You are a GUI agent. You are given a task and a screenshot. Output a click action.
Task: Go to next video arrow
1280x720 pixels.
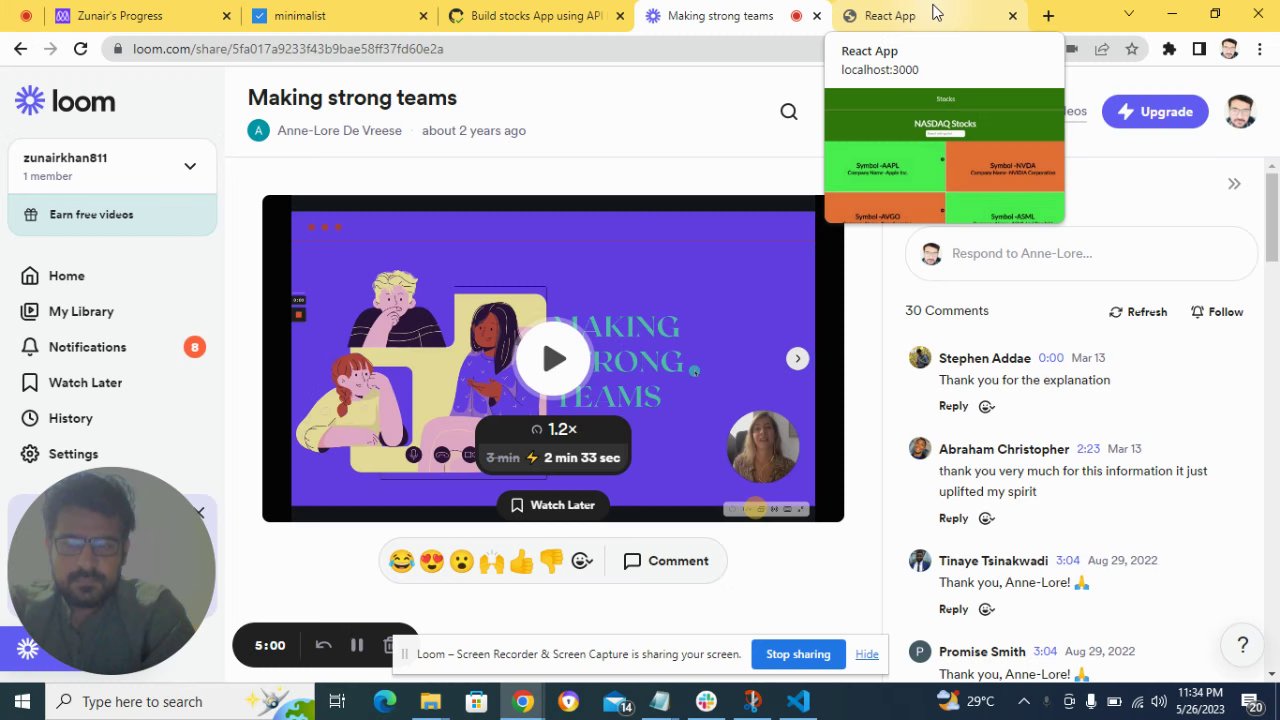tap(797, 358)
